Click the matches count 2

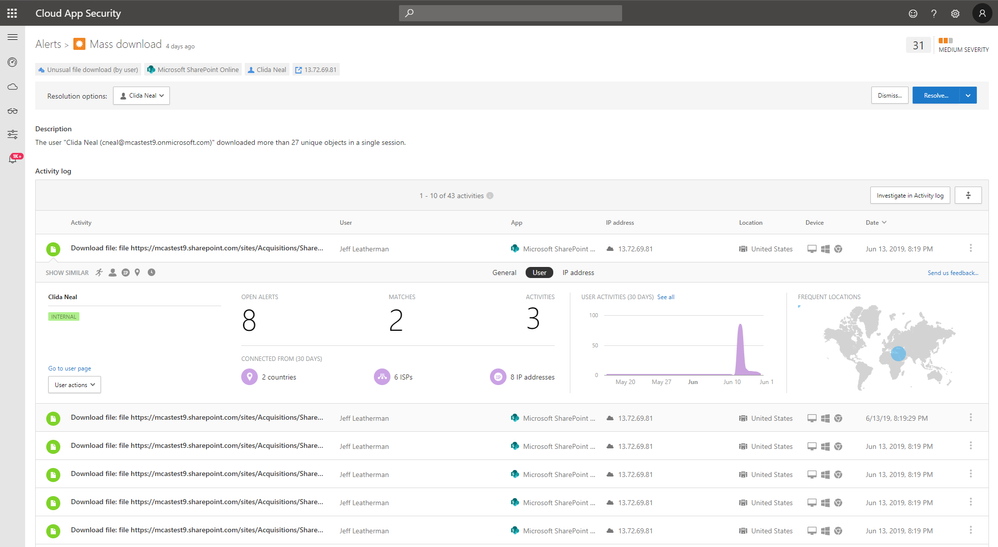(x=396, y=320)
